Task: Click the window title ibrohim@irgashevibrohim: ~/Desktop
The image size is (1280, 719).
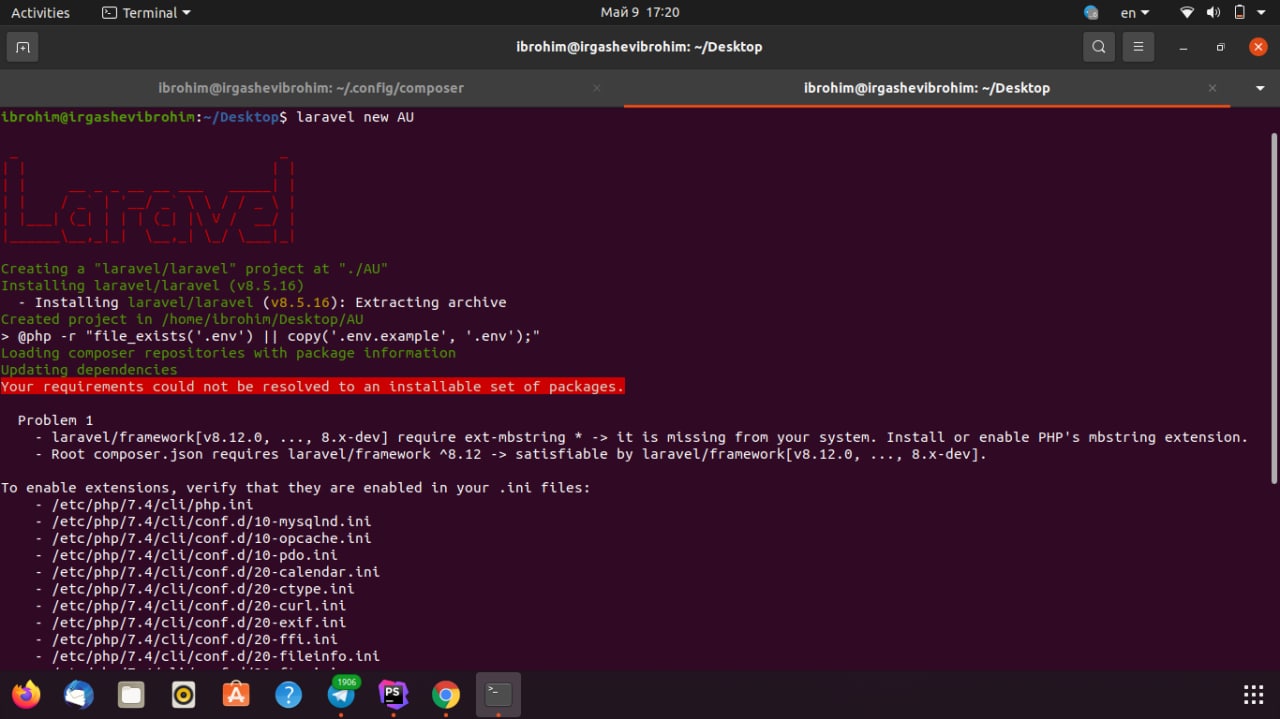Action: tap(639, 47)
